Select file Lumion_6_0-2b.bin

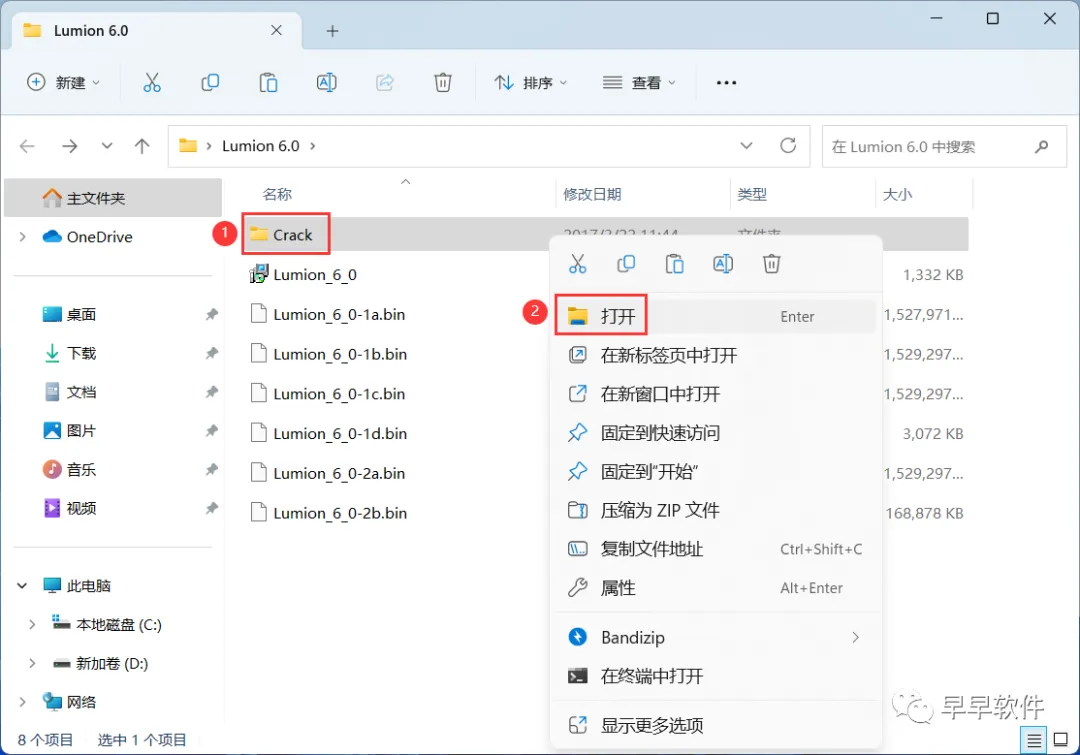coord(329,513)
